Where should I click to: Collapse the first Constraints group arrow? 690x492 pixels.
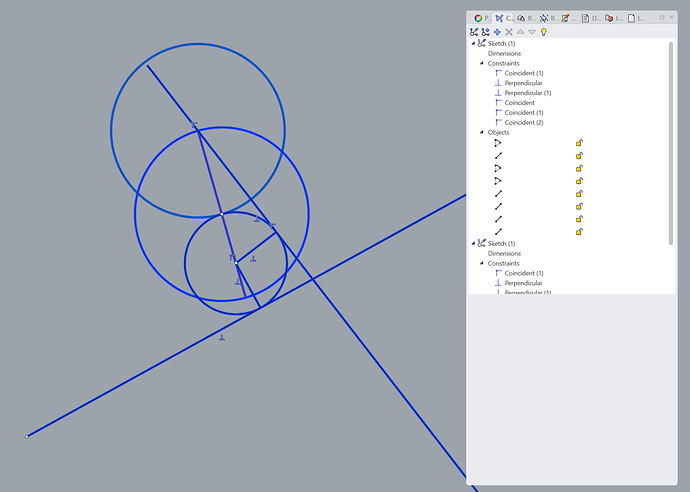point(481,63)
